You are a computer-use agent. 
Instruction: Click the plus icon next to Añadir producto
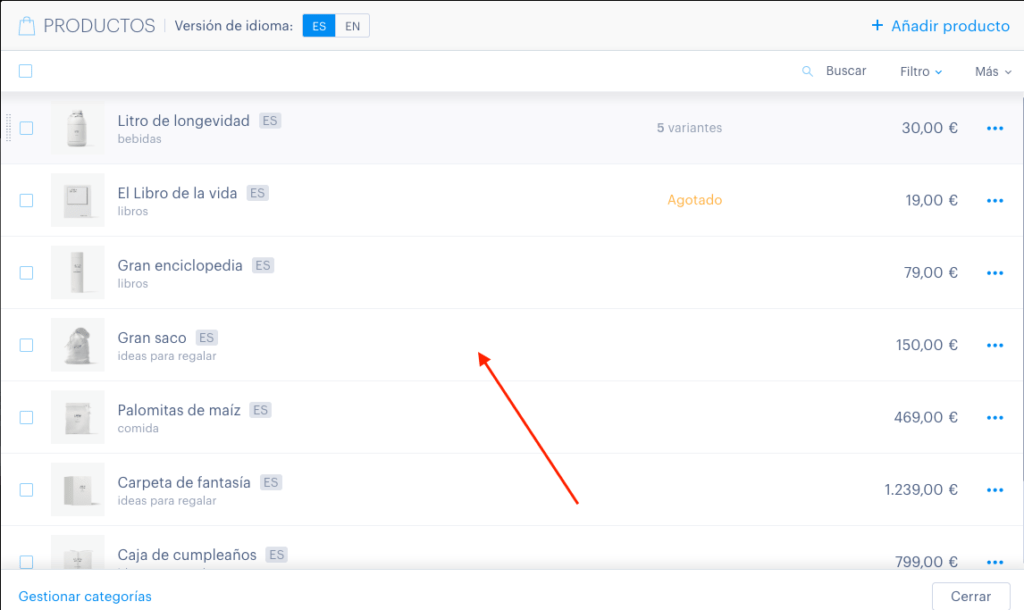pos(877,25)
